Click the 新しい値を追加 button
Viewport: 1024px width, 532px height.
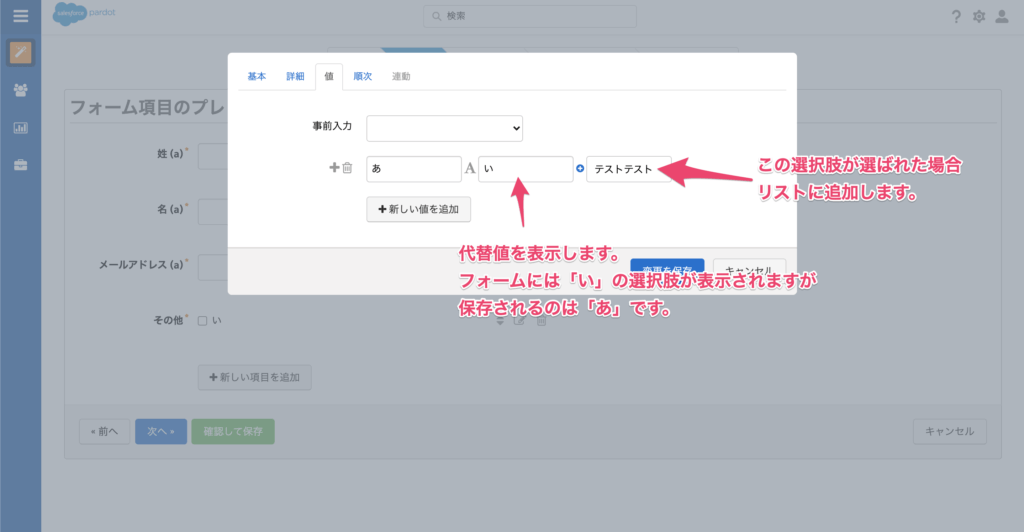(418, 209)
